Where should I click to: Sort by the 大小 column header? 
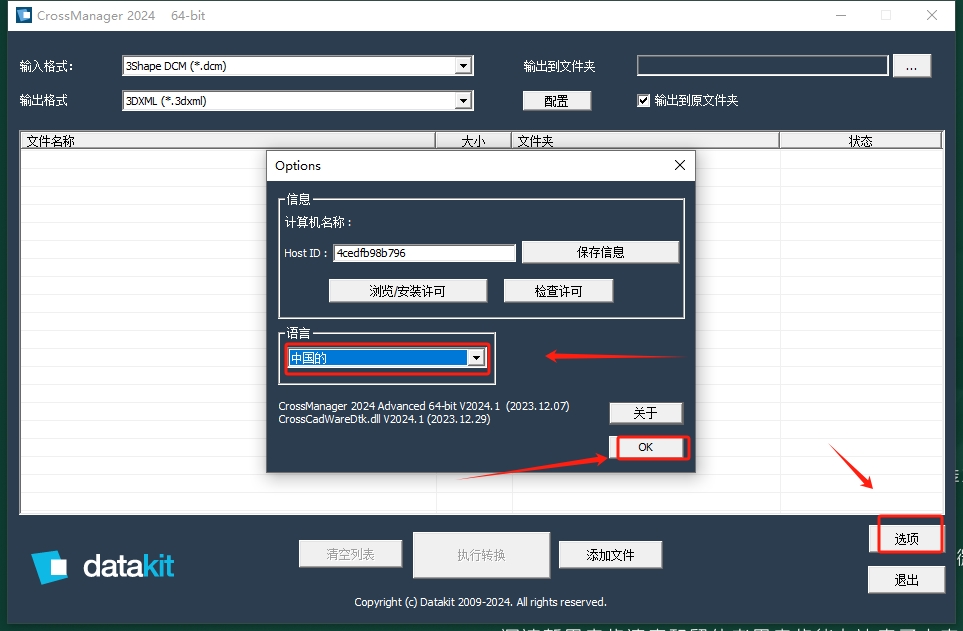[x=473, y=141]
